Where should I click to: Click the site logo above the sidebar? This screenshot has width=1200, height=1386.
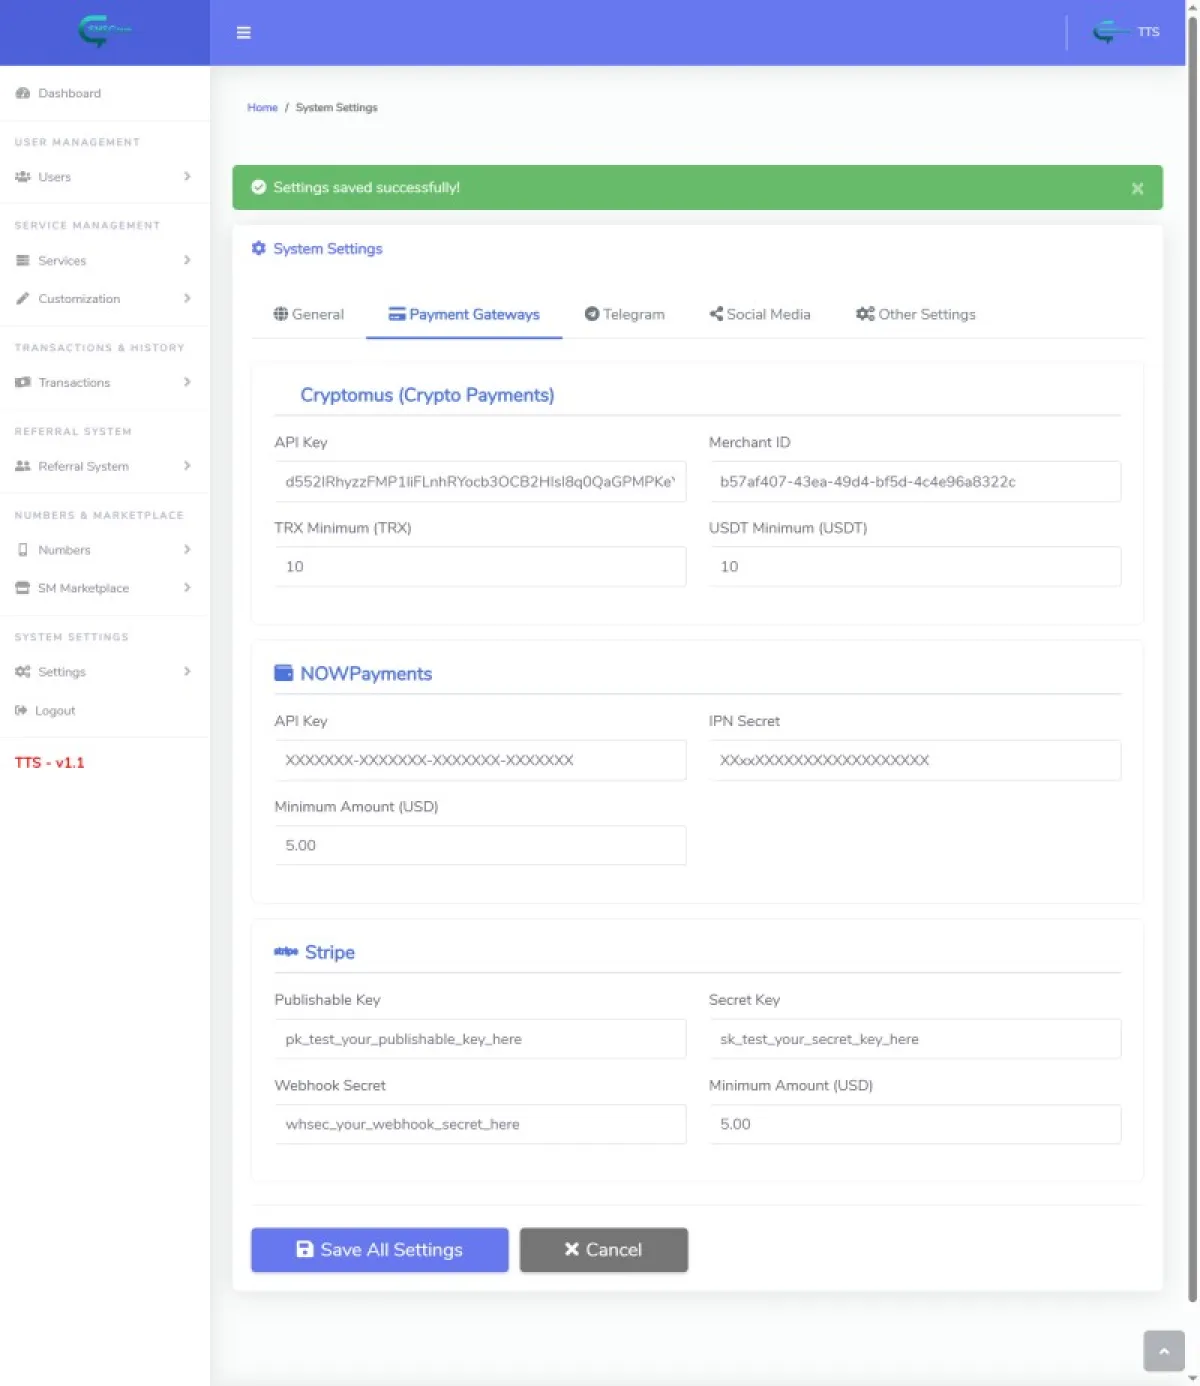(104, 31)
